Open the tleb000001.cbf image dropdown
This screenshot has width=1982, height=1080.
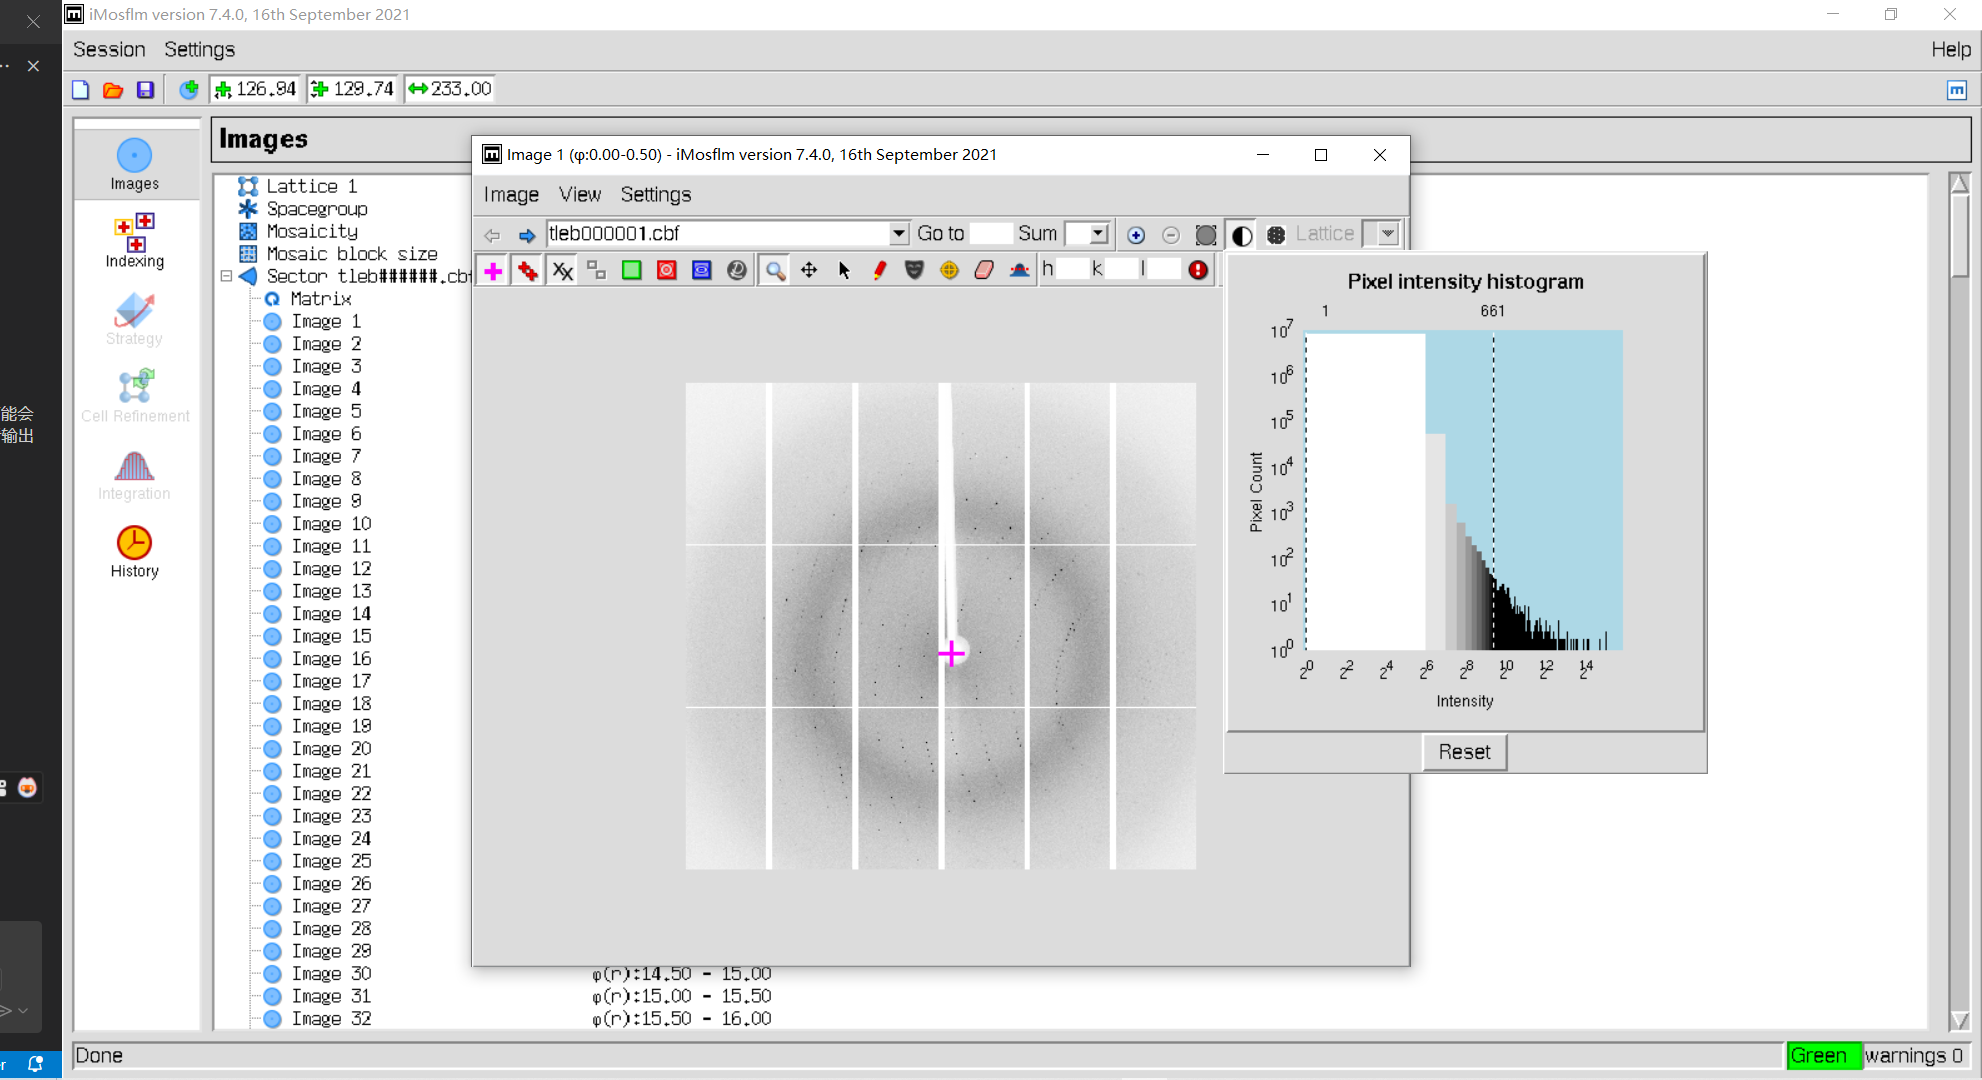pyautogui.click(x=898, y=234)
